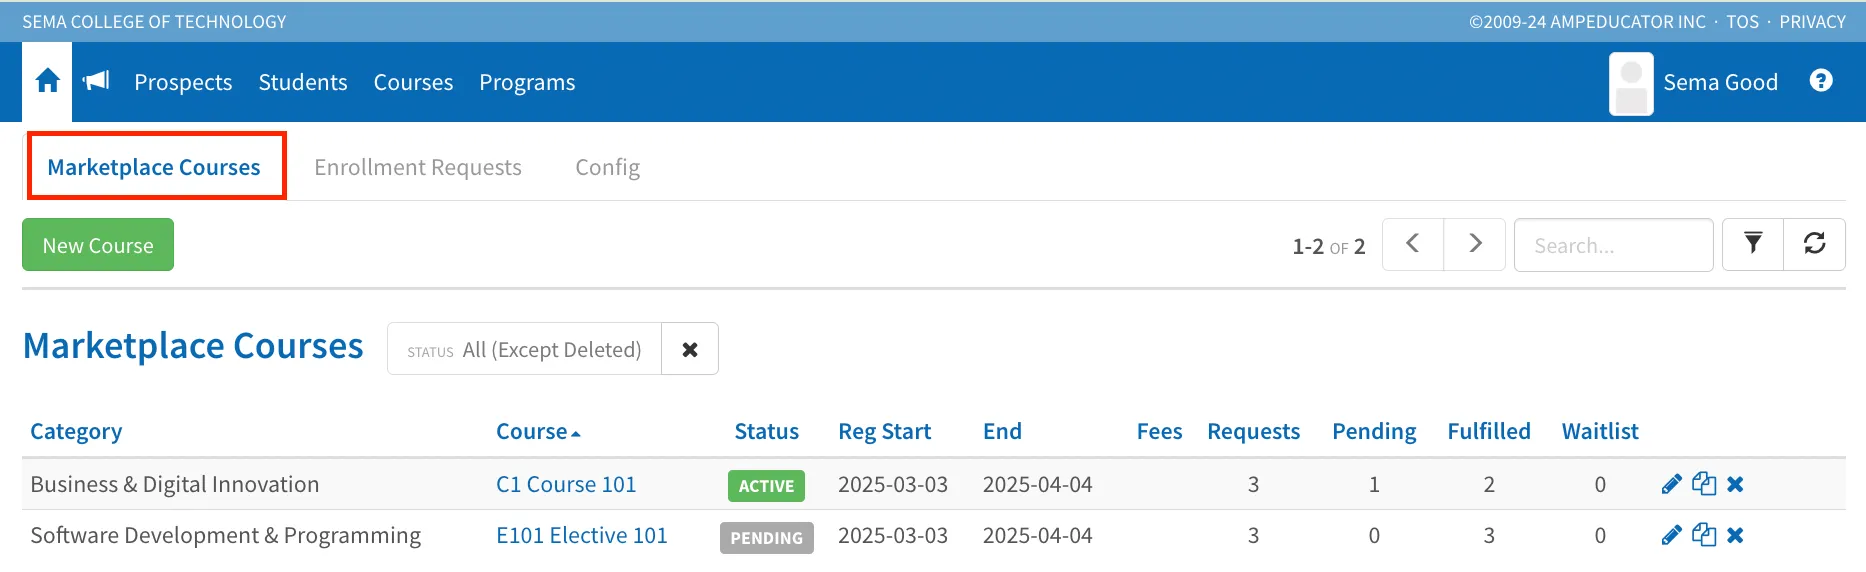Image resolution: width=1866 pixels, height=572 pixels.
Task: Duplicate E101 Elective 101 with copy icon
Action: click(1704, 535)
